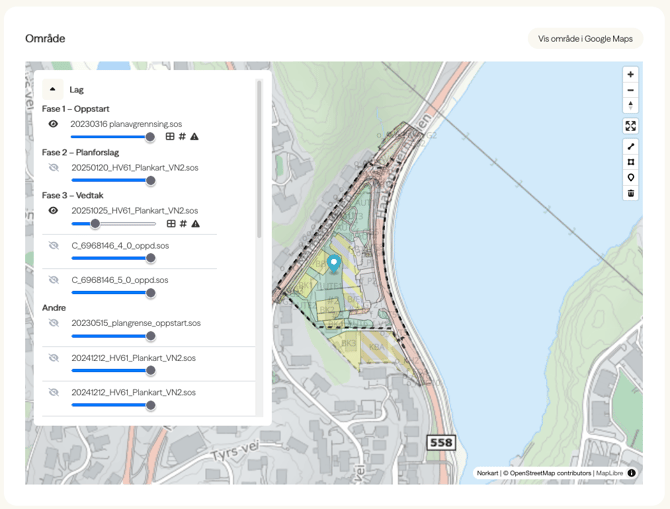Show the Fase 2 Planforslag layer
The height and width of the screenshot is (509, 670).
point(53,168)
